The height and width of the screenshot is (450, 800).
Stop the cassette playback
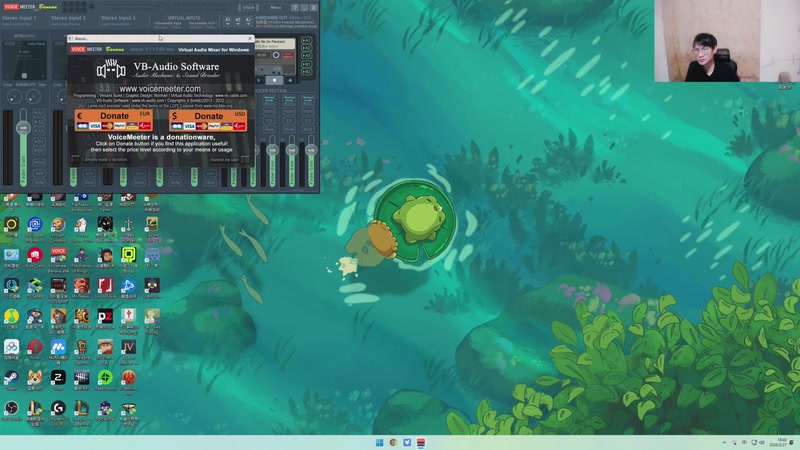[x=274, y=80]
